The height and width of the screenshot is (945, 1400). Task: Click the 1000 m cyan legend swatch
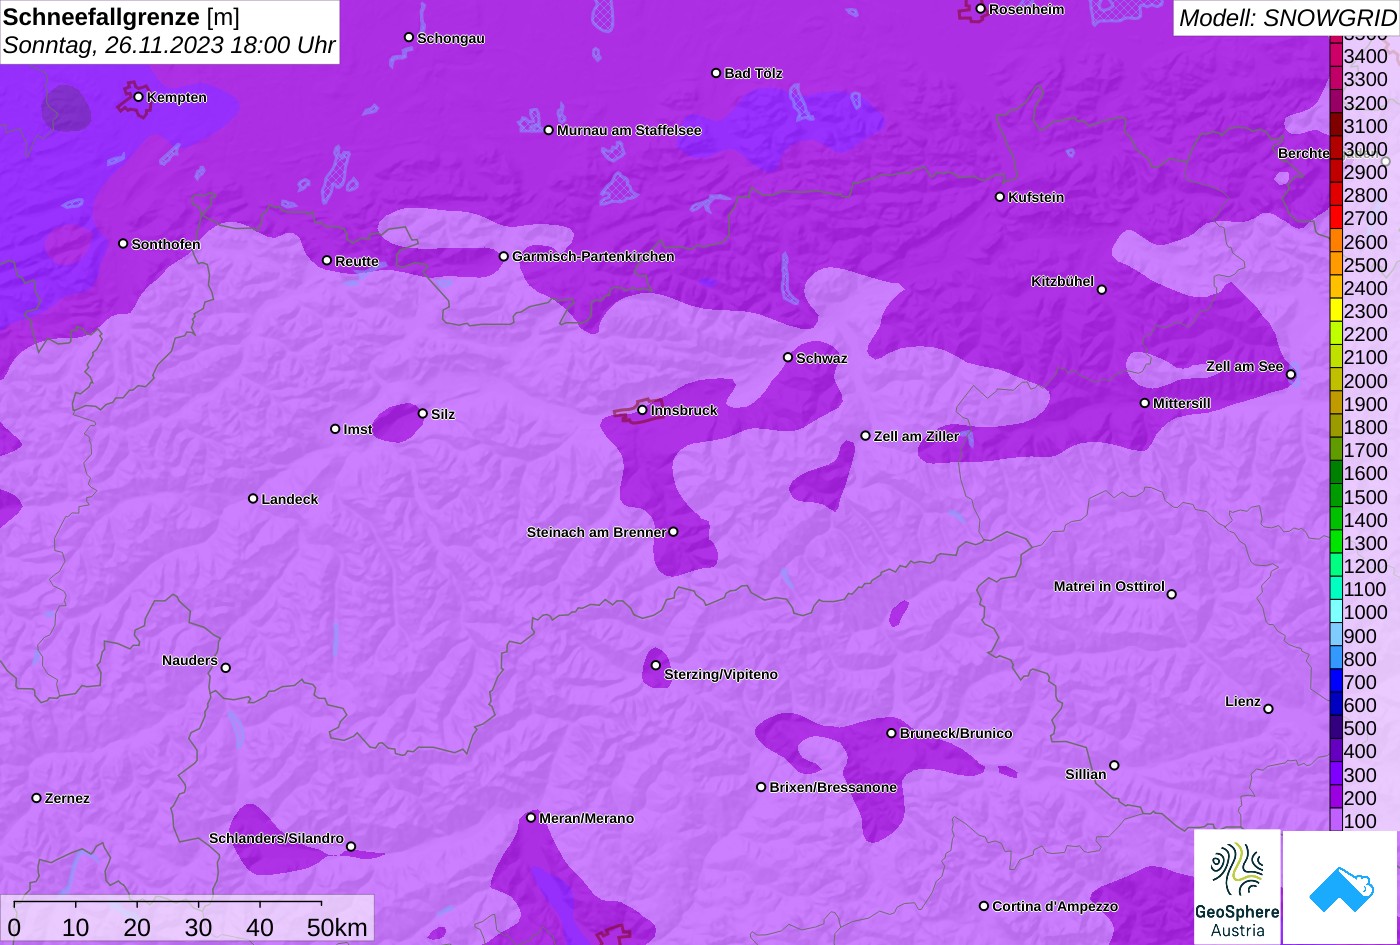click(1335, 612)
